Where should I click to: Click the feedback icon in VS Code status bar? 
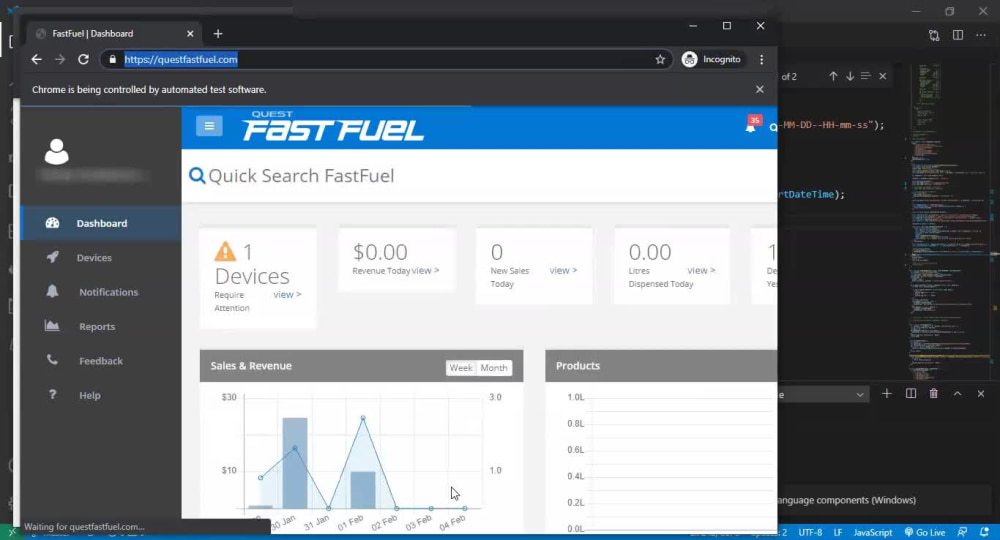click(962, 532)
